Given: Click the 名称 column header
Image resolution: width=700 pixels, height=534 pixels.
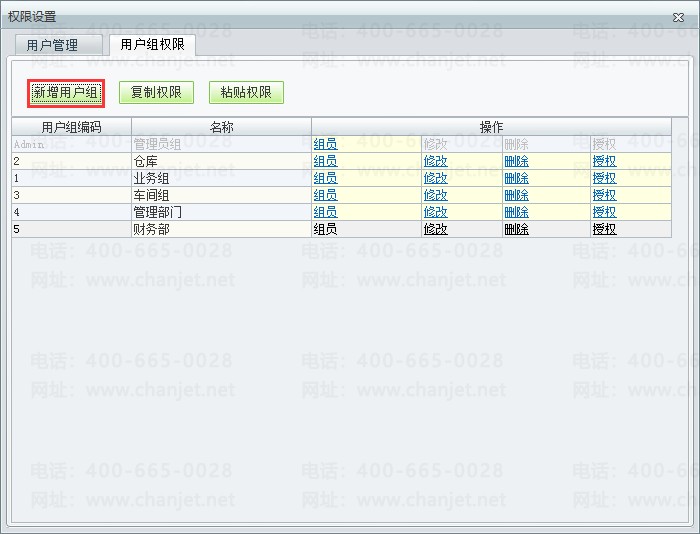Looking at the screenshot, I should tap(221, 127).
